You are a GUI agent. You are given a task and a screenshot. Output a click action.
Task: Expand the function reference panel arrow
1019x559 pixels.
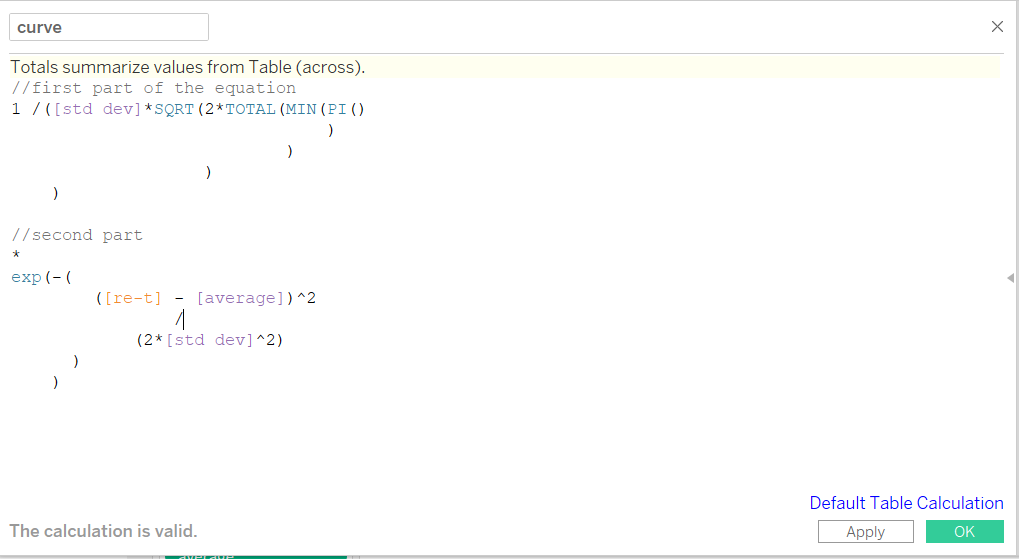coord(1010,278)
